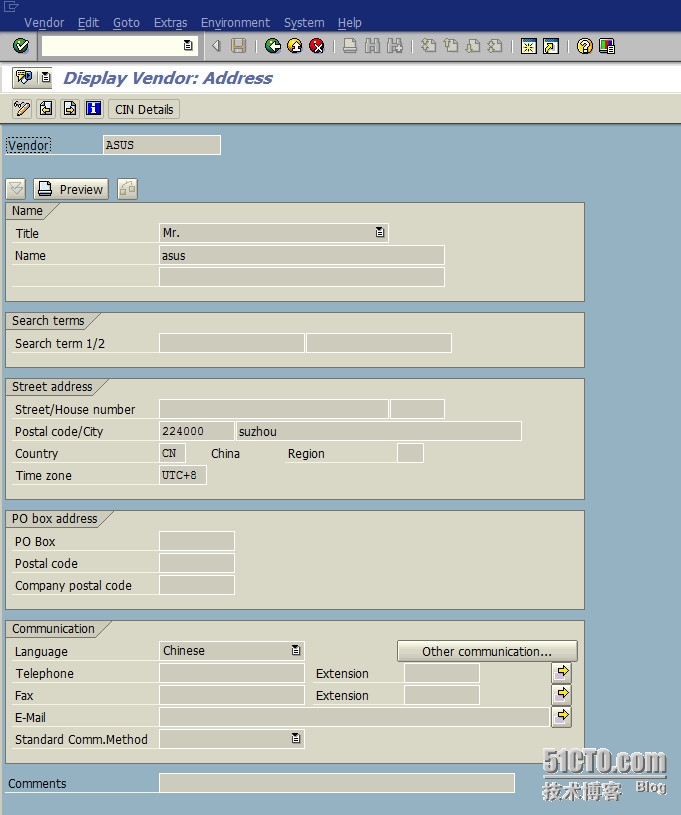Screen dimensions: 681x815
Task: Click the Save diskette icon
Action: (239, 46)
